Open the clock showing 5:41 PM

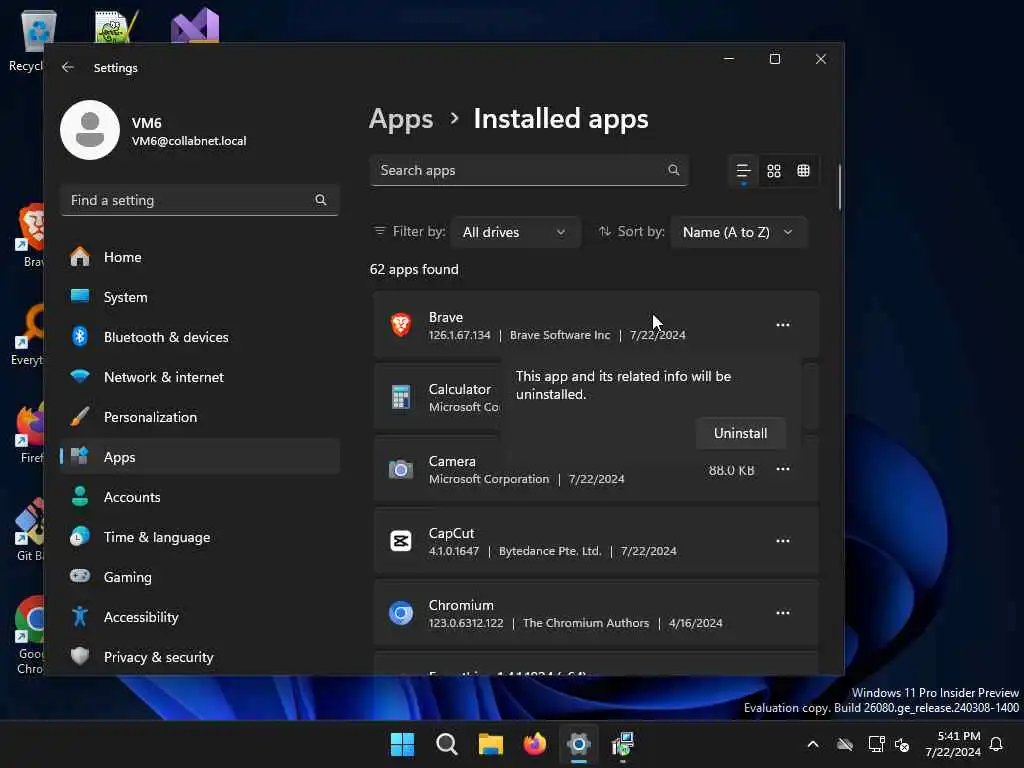pos(953,744)
